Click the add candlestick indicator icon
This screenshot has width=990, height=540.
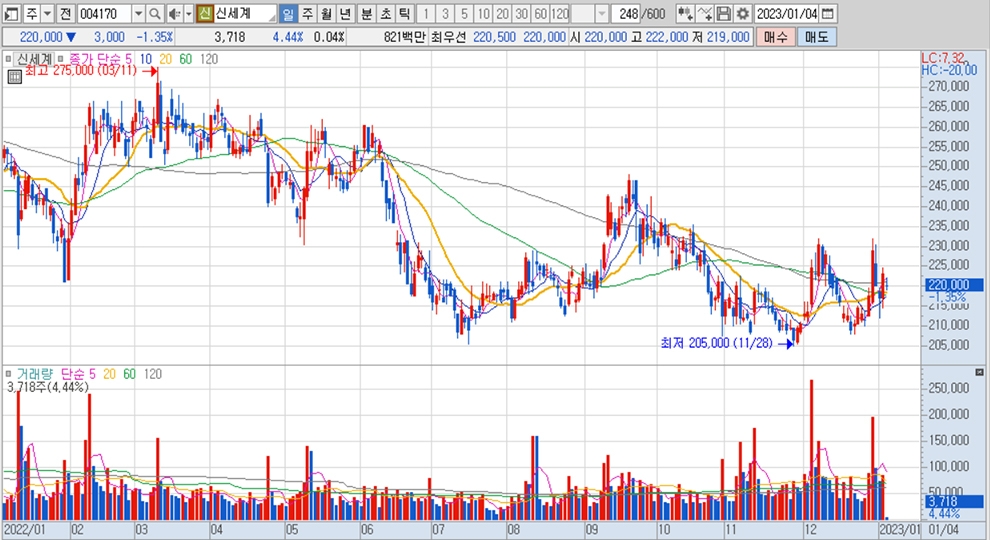685,14
